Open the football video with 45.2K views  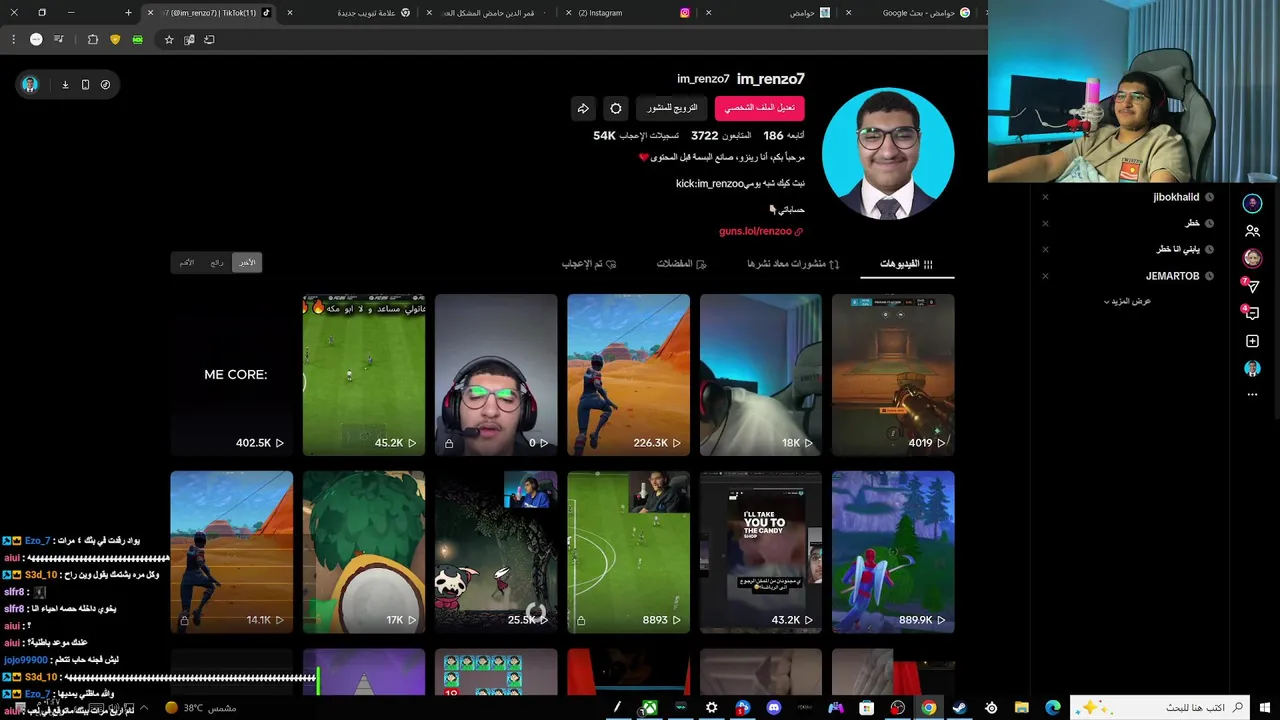[x=364, y=375]
